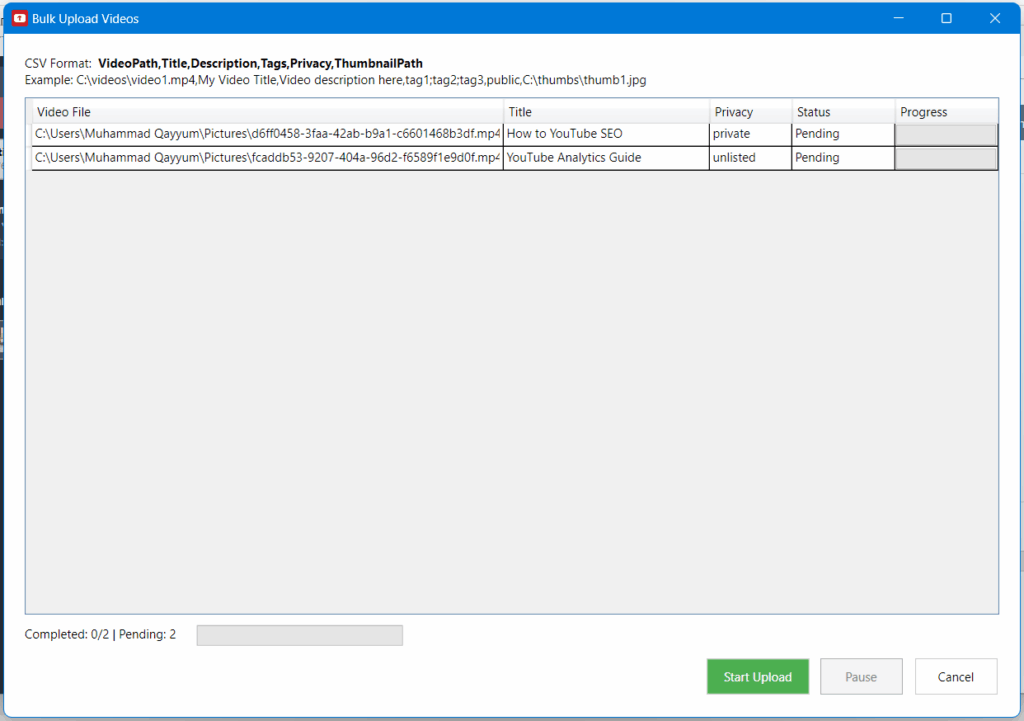Click Pending status of YouTube Analytics Guide
Viewport: 1024px width, 721px height.
pos(843,158)
